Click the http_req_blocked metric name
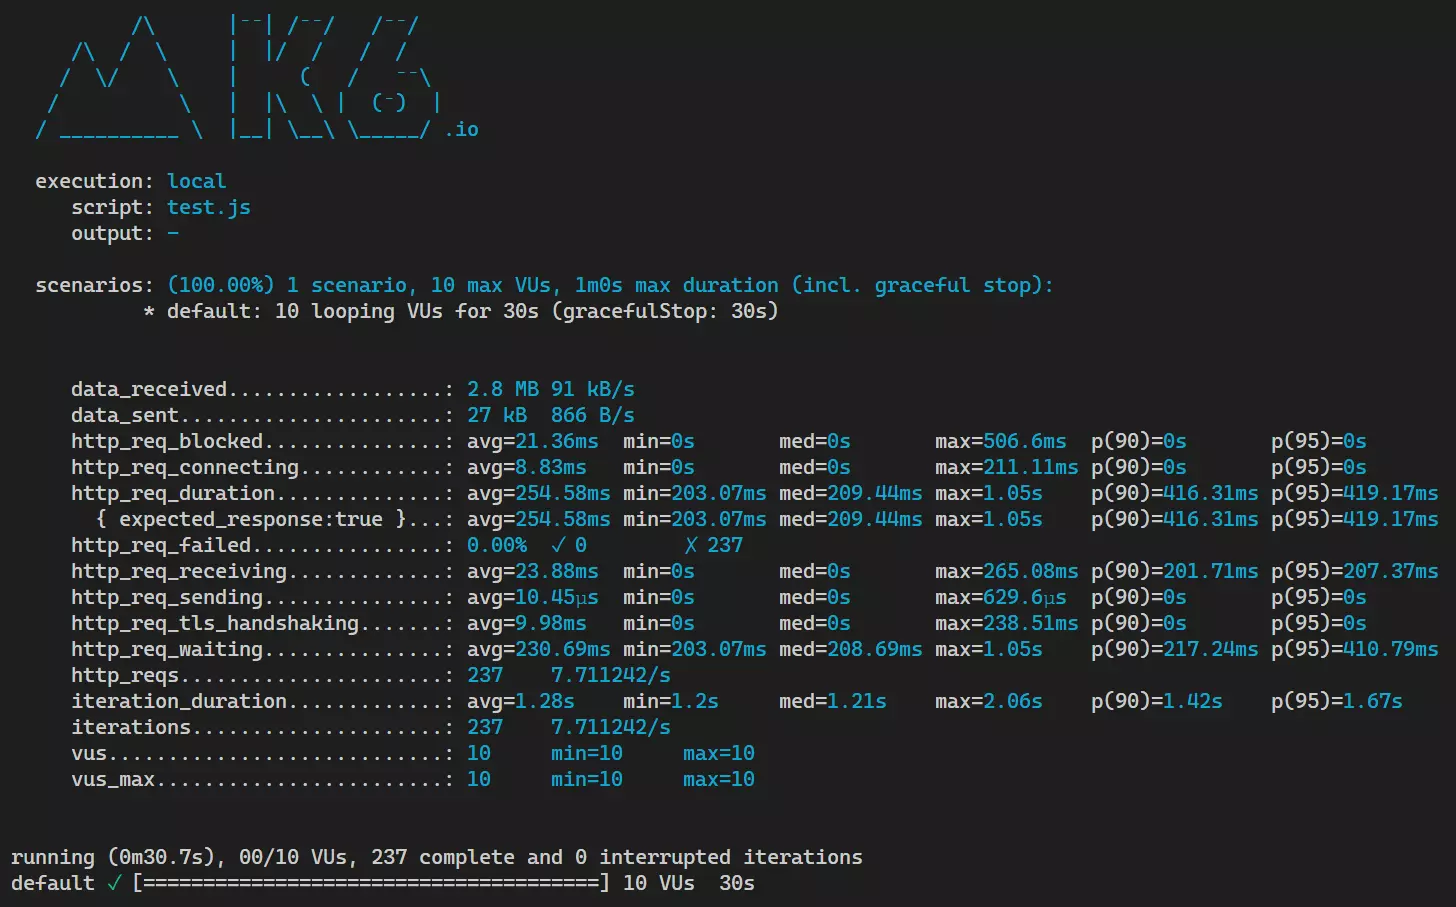Screen dimensions: 1456x907 tap(167, 441)
